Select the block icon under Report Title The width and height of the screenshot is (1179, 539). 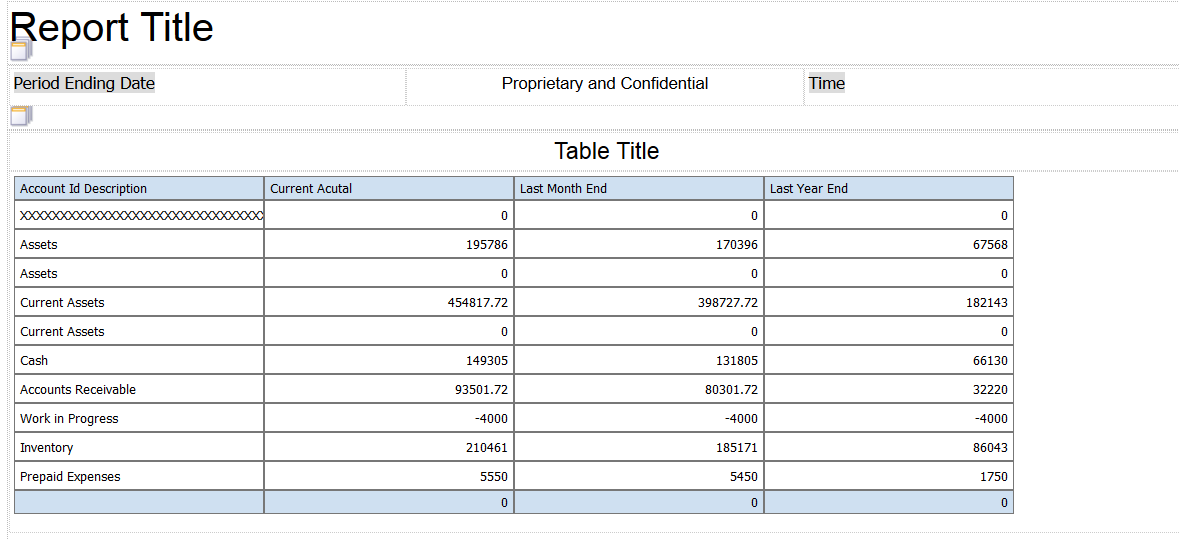point(21,50)
